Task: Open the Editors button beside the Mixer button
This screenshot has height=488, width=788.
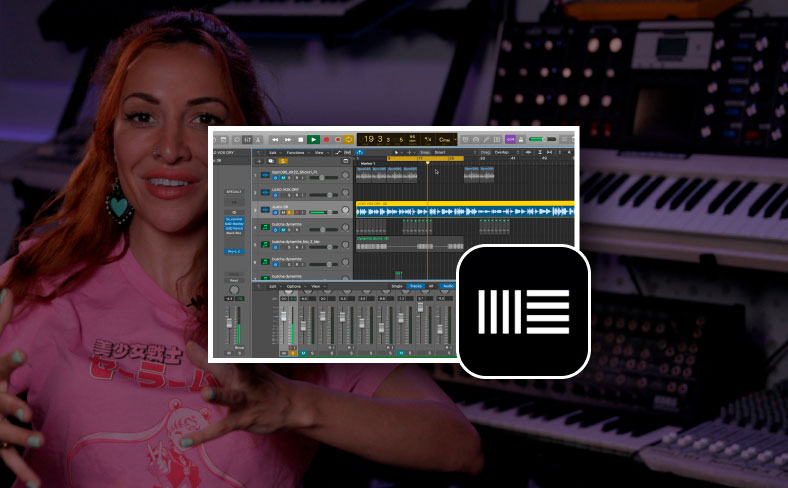Action: tap(258, 140)
